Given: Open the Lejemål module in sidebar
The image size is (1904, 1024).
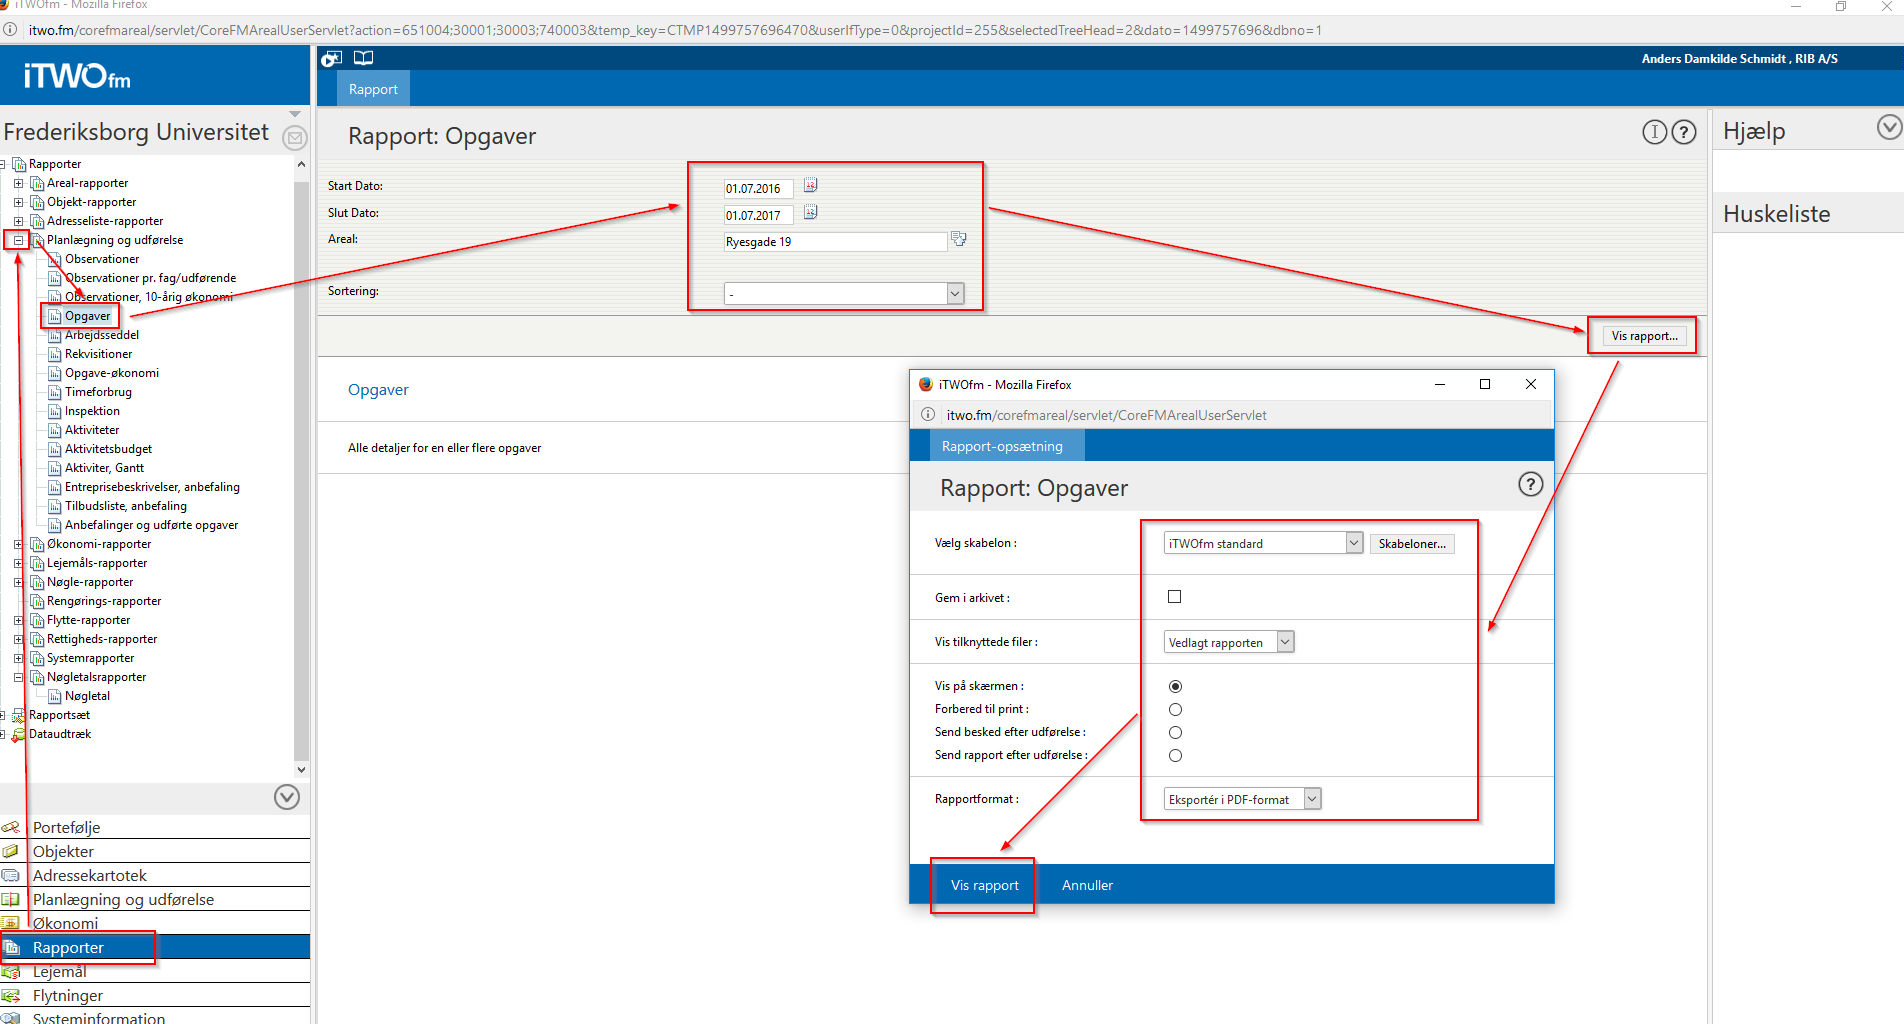Looking at the screenshot, I should (60, 971).
